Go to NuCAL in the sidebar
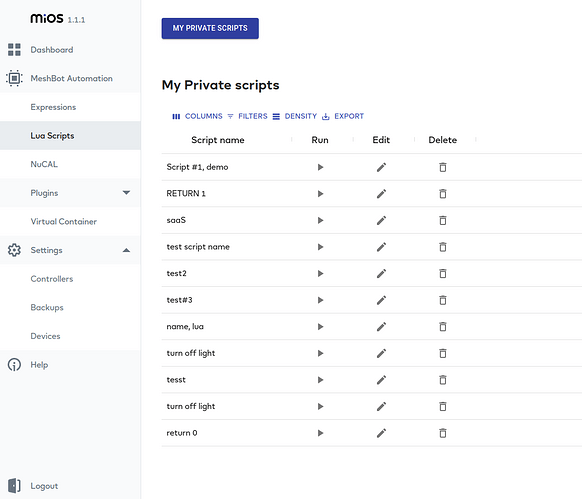Image resolution: width=582 pixels, height=499 pixels. pyautogui.click(x=44, y=164)
